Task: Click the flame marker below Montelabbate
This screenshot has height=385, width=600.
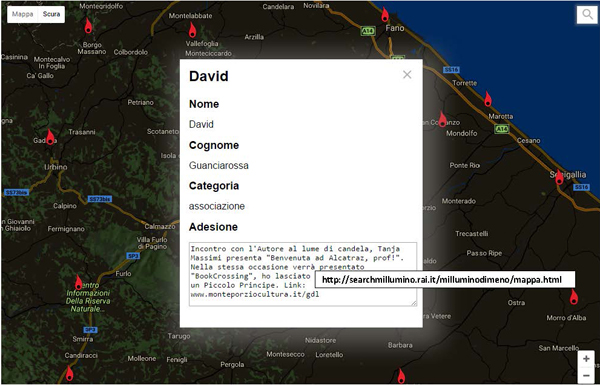Action: pos(192,30)
